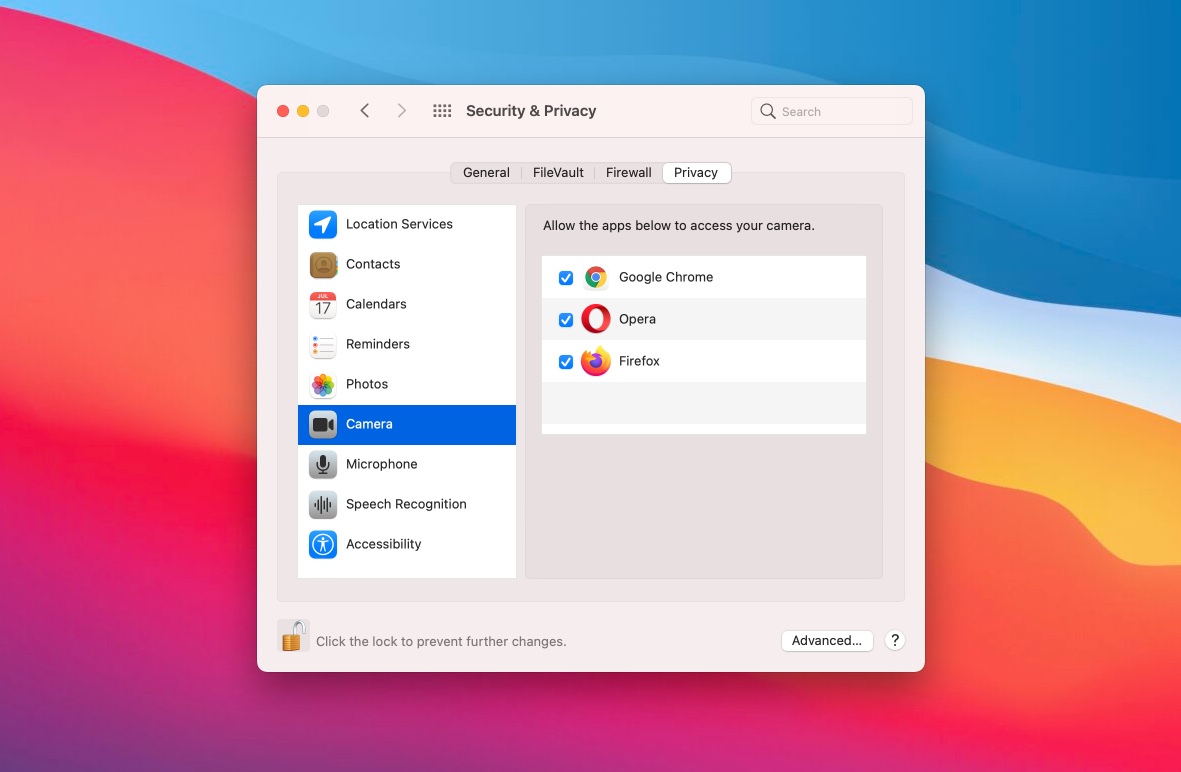Uncheck camera access for Google Chrome

tap(566, 278)
